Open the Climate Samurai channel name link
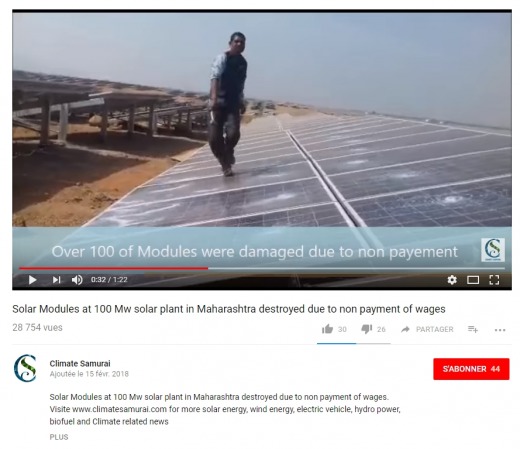The image size is (520, 449). pos(80,363)
